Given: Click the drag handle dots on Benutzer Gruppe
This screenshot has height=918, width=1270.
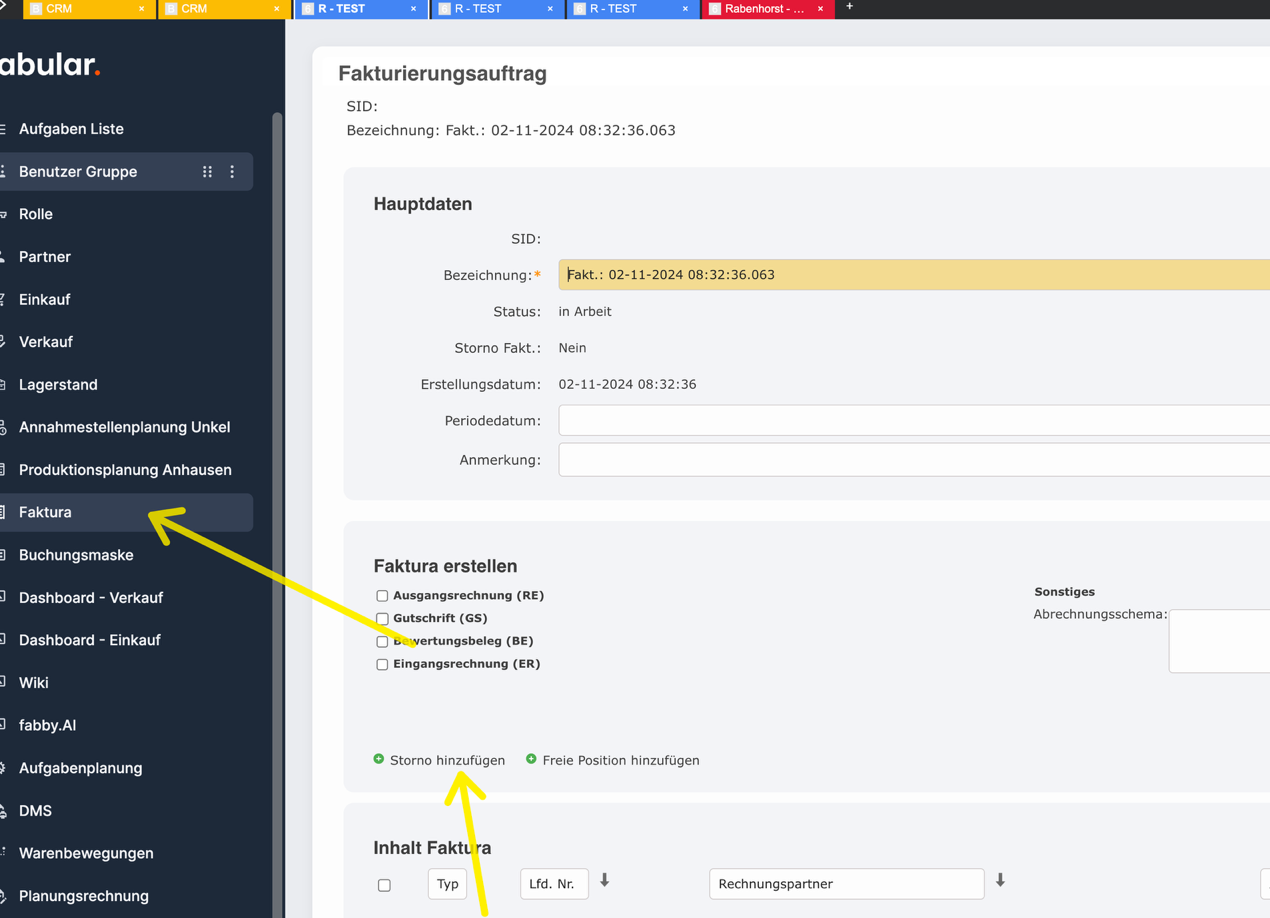Looking at the screenshot, I should pos(207,171).
